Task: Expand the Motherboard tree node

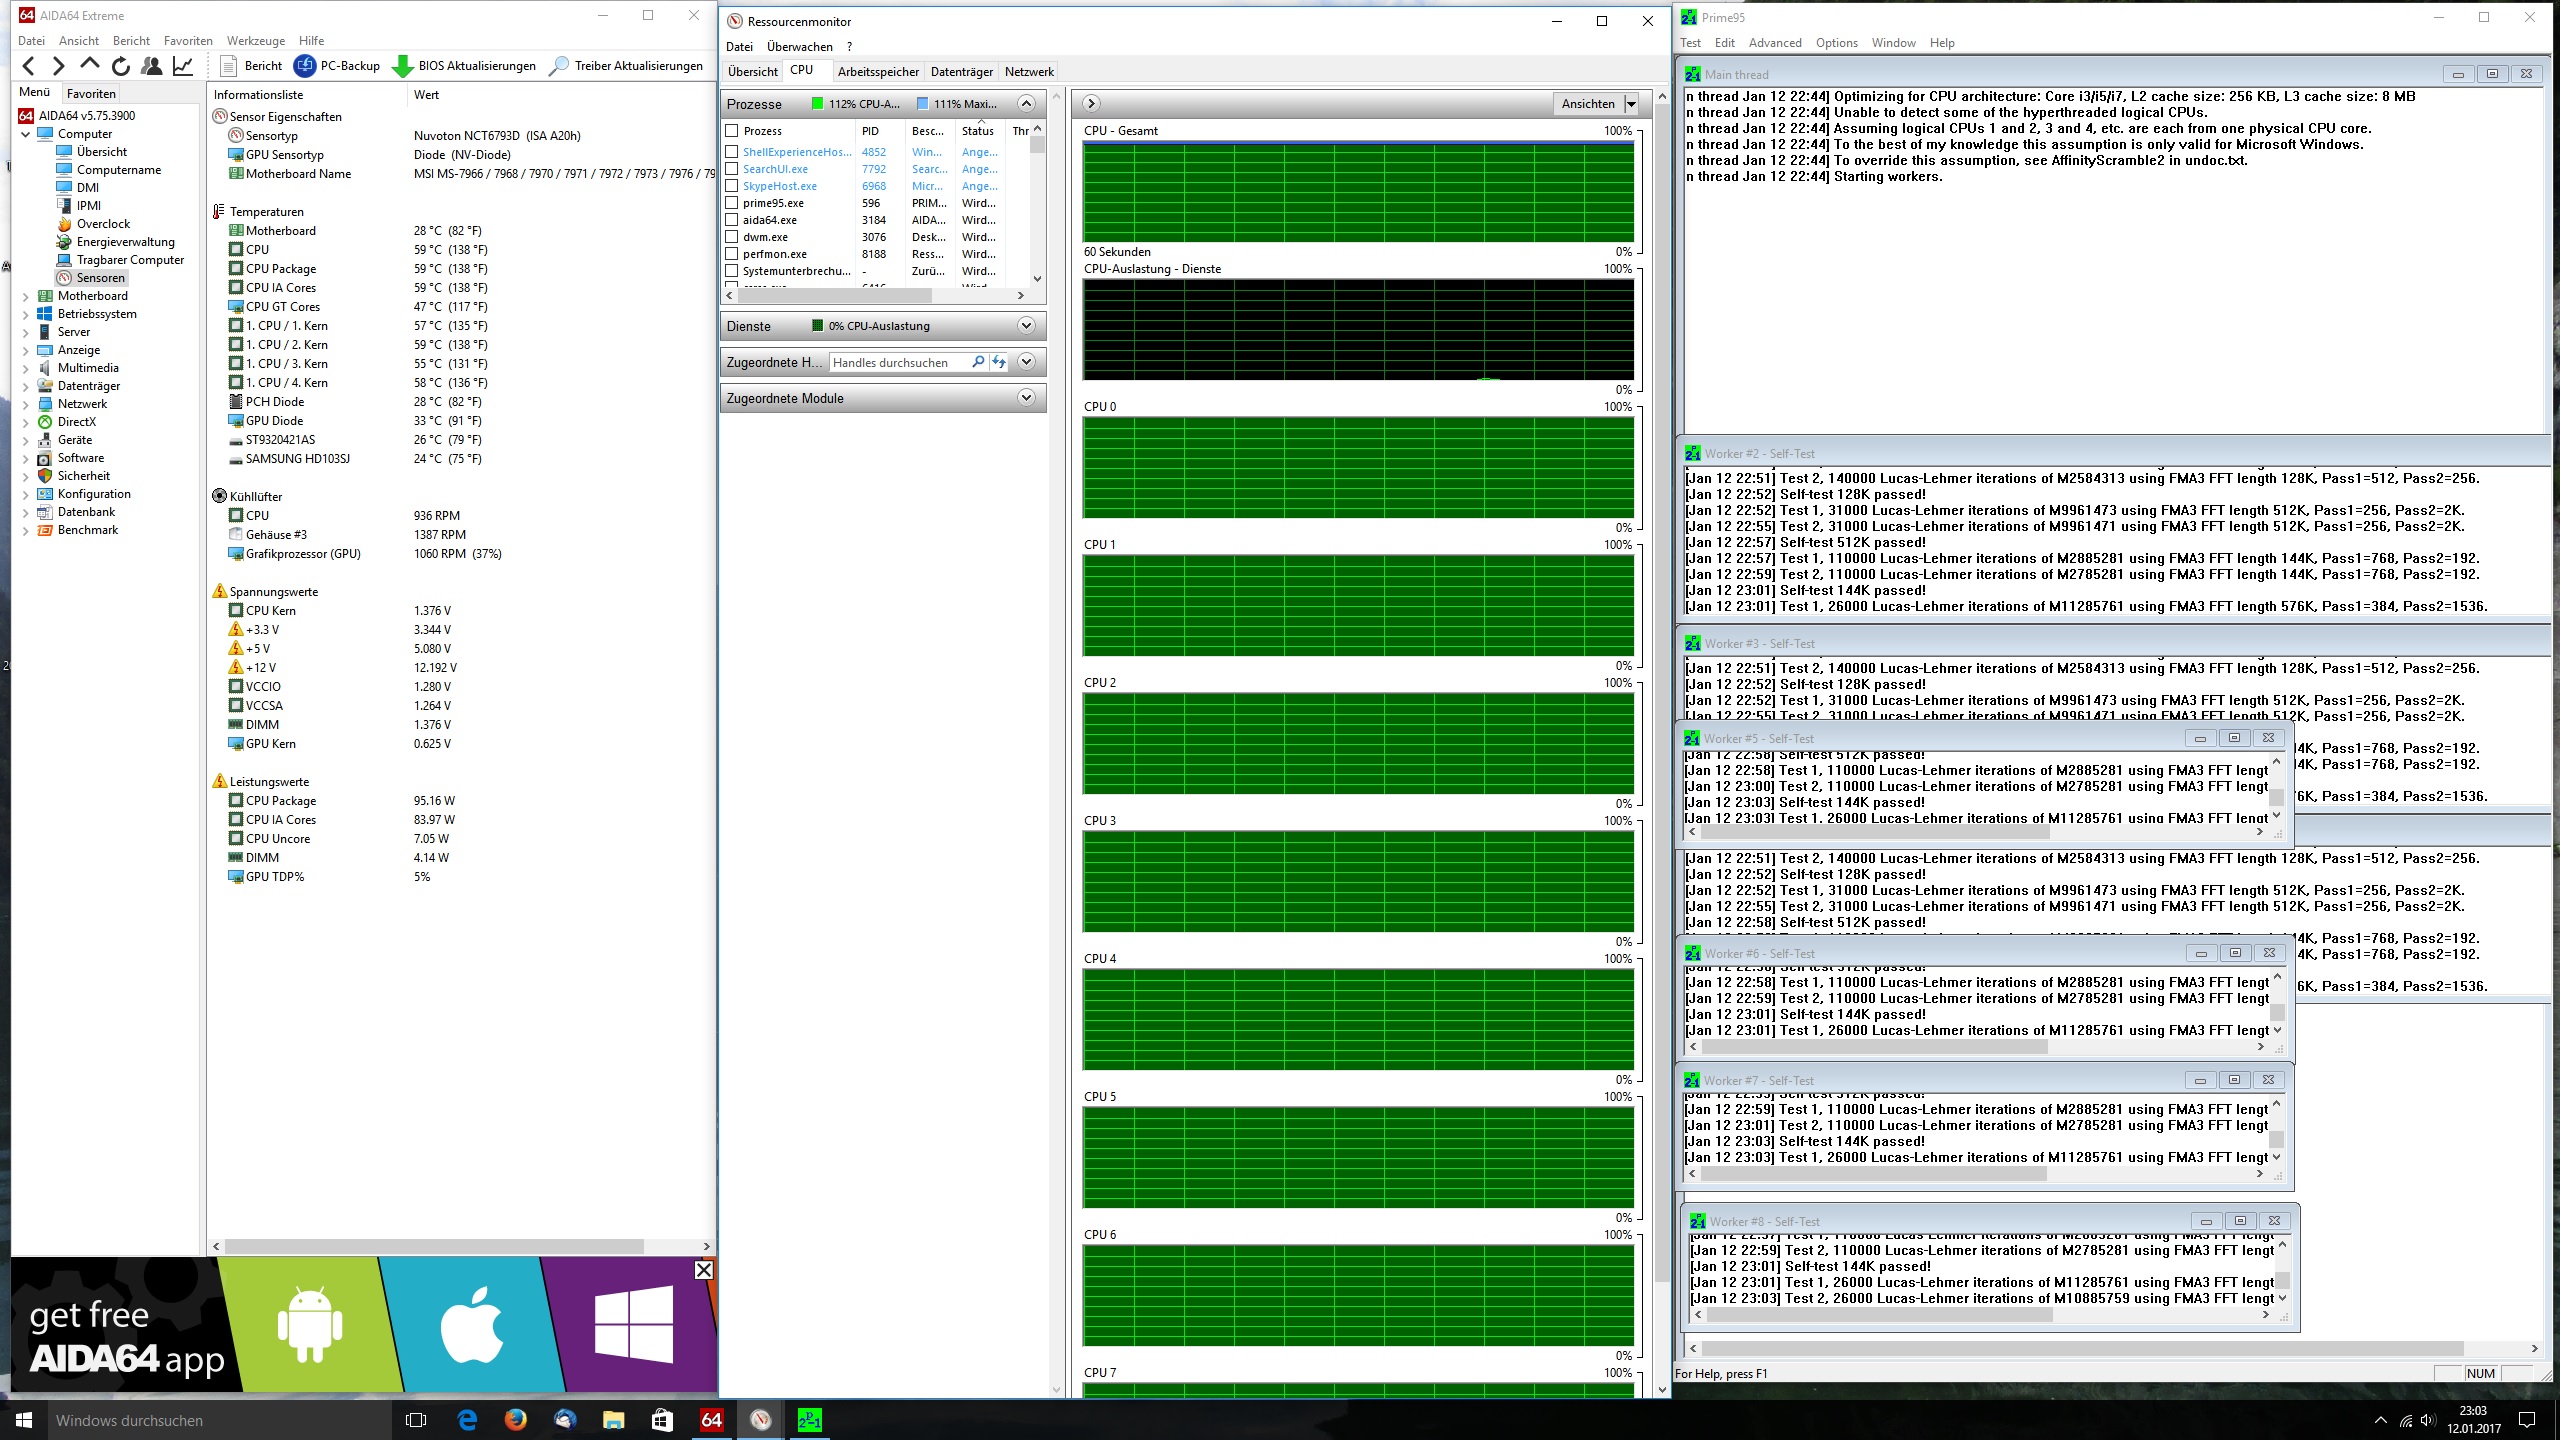Action: tap(26, 296)
